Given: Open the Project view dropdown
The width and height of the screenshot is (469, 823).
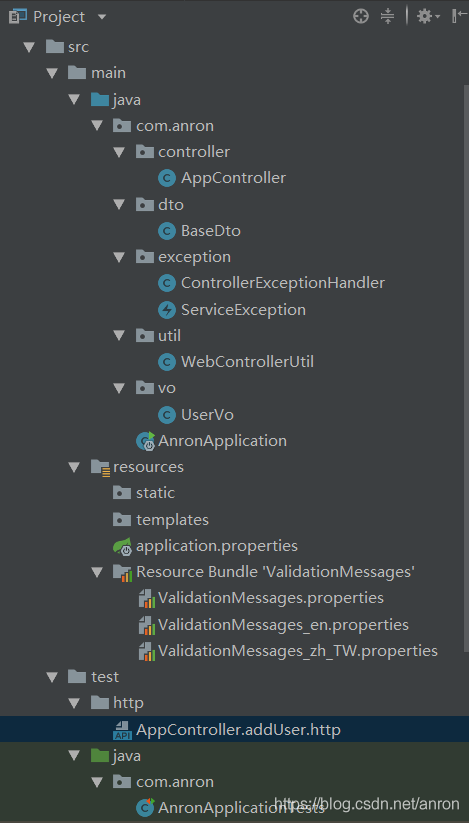Looking at the screenshot, I should [102, 17].
